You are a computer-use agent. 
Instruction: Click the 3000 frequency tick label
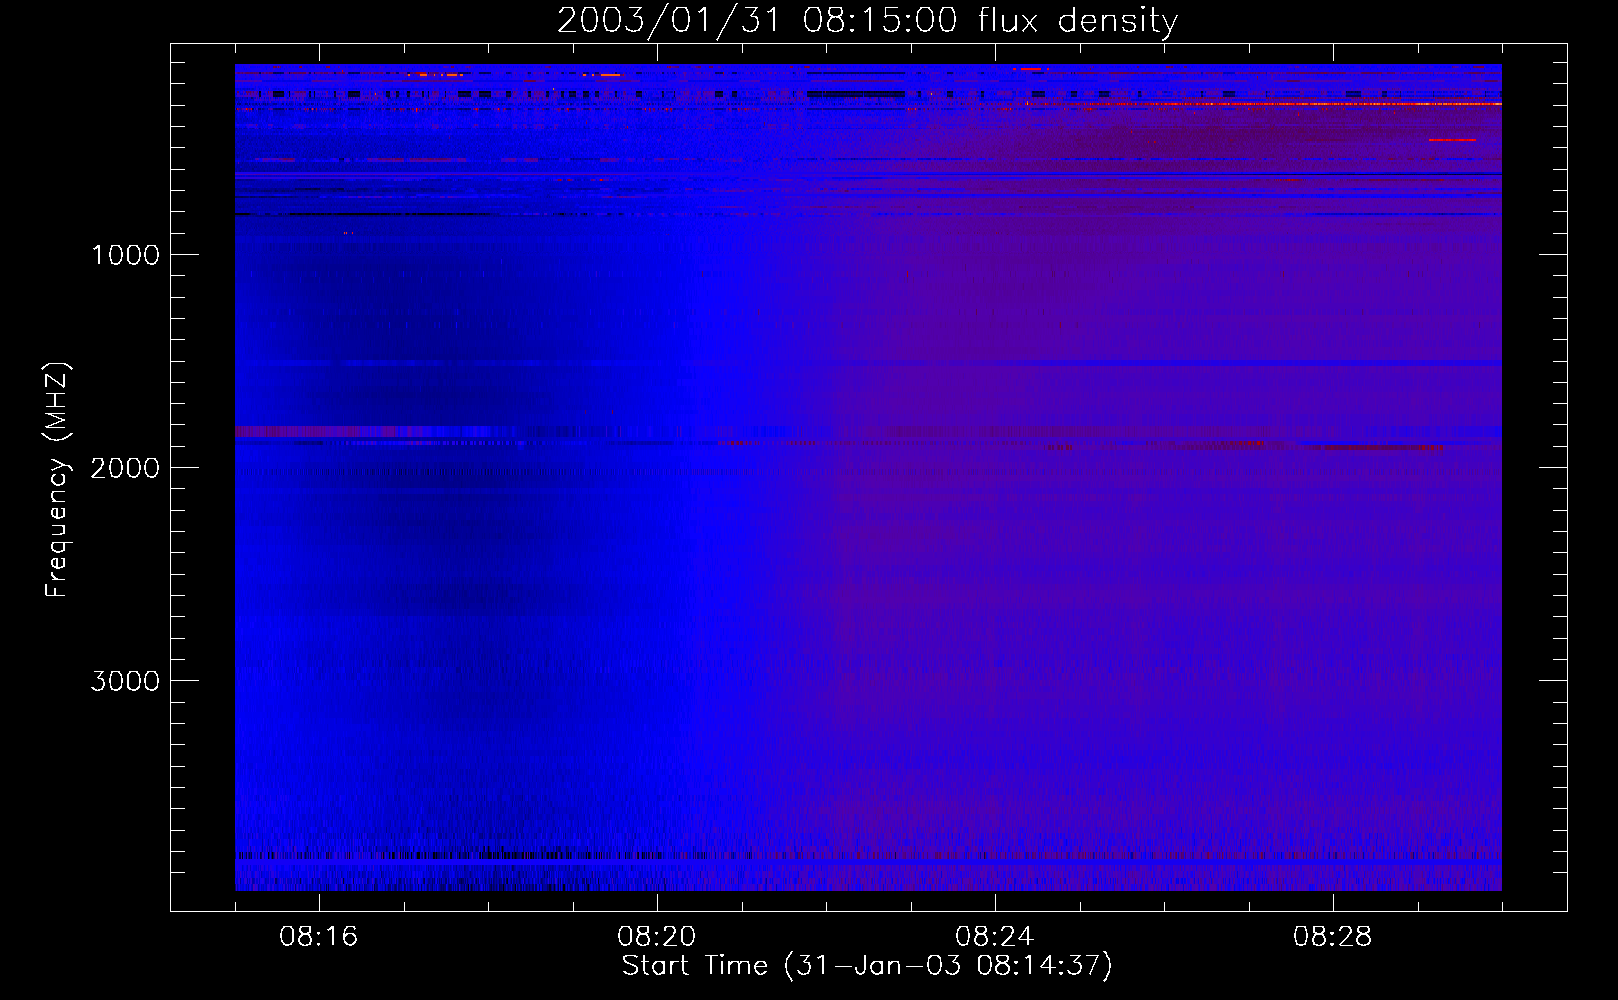[125, 681]
